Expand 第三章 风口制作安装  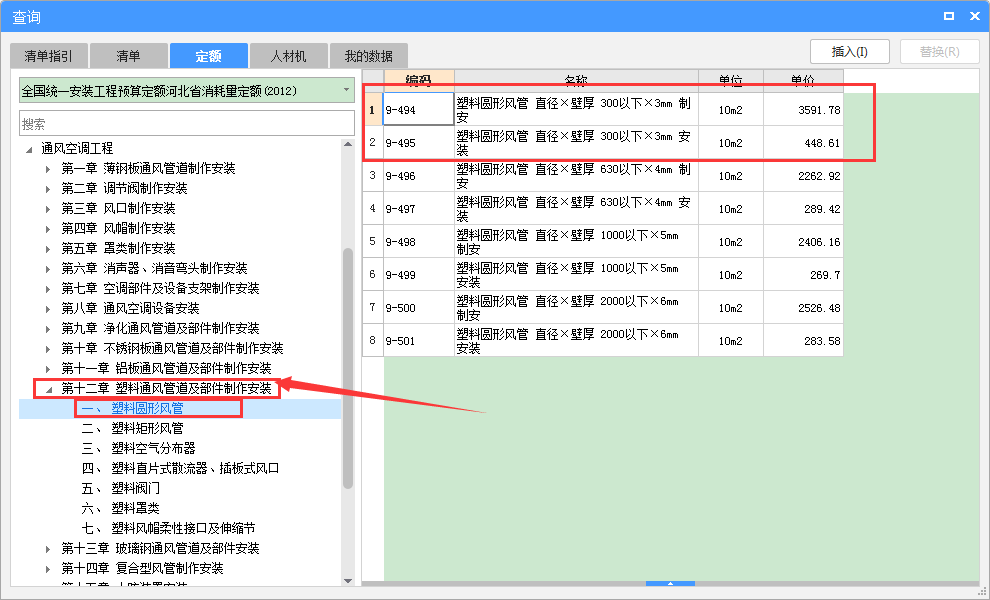[48, 209]
